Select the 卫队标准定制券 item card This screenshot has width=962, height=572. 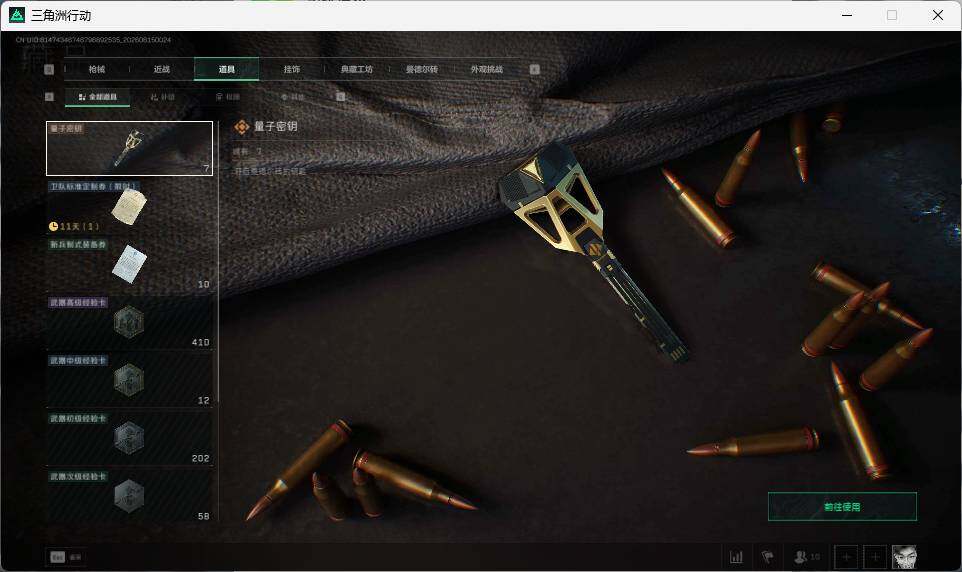point(129,206)
